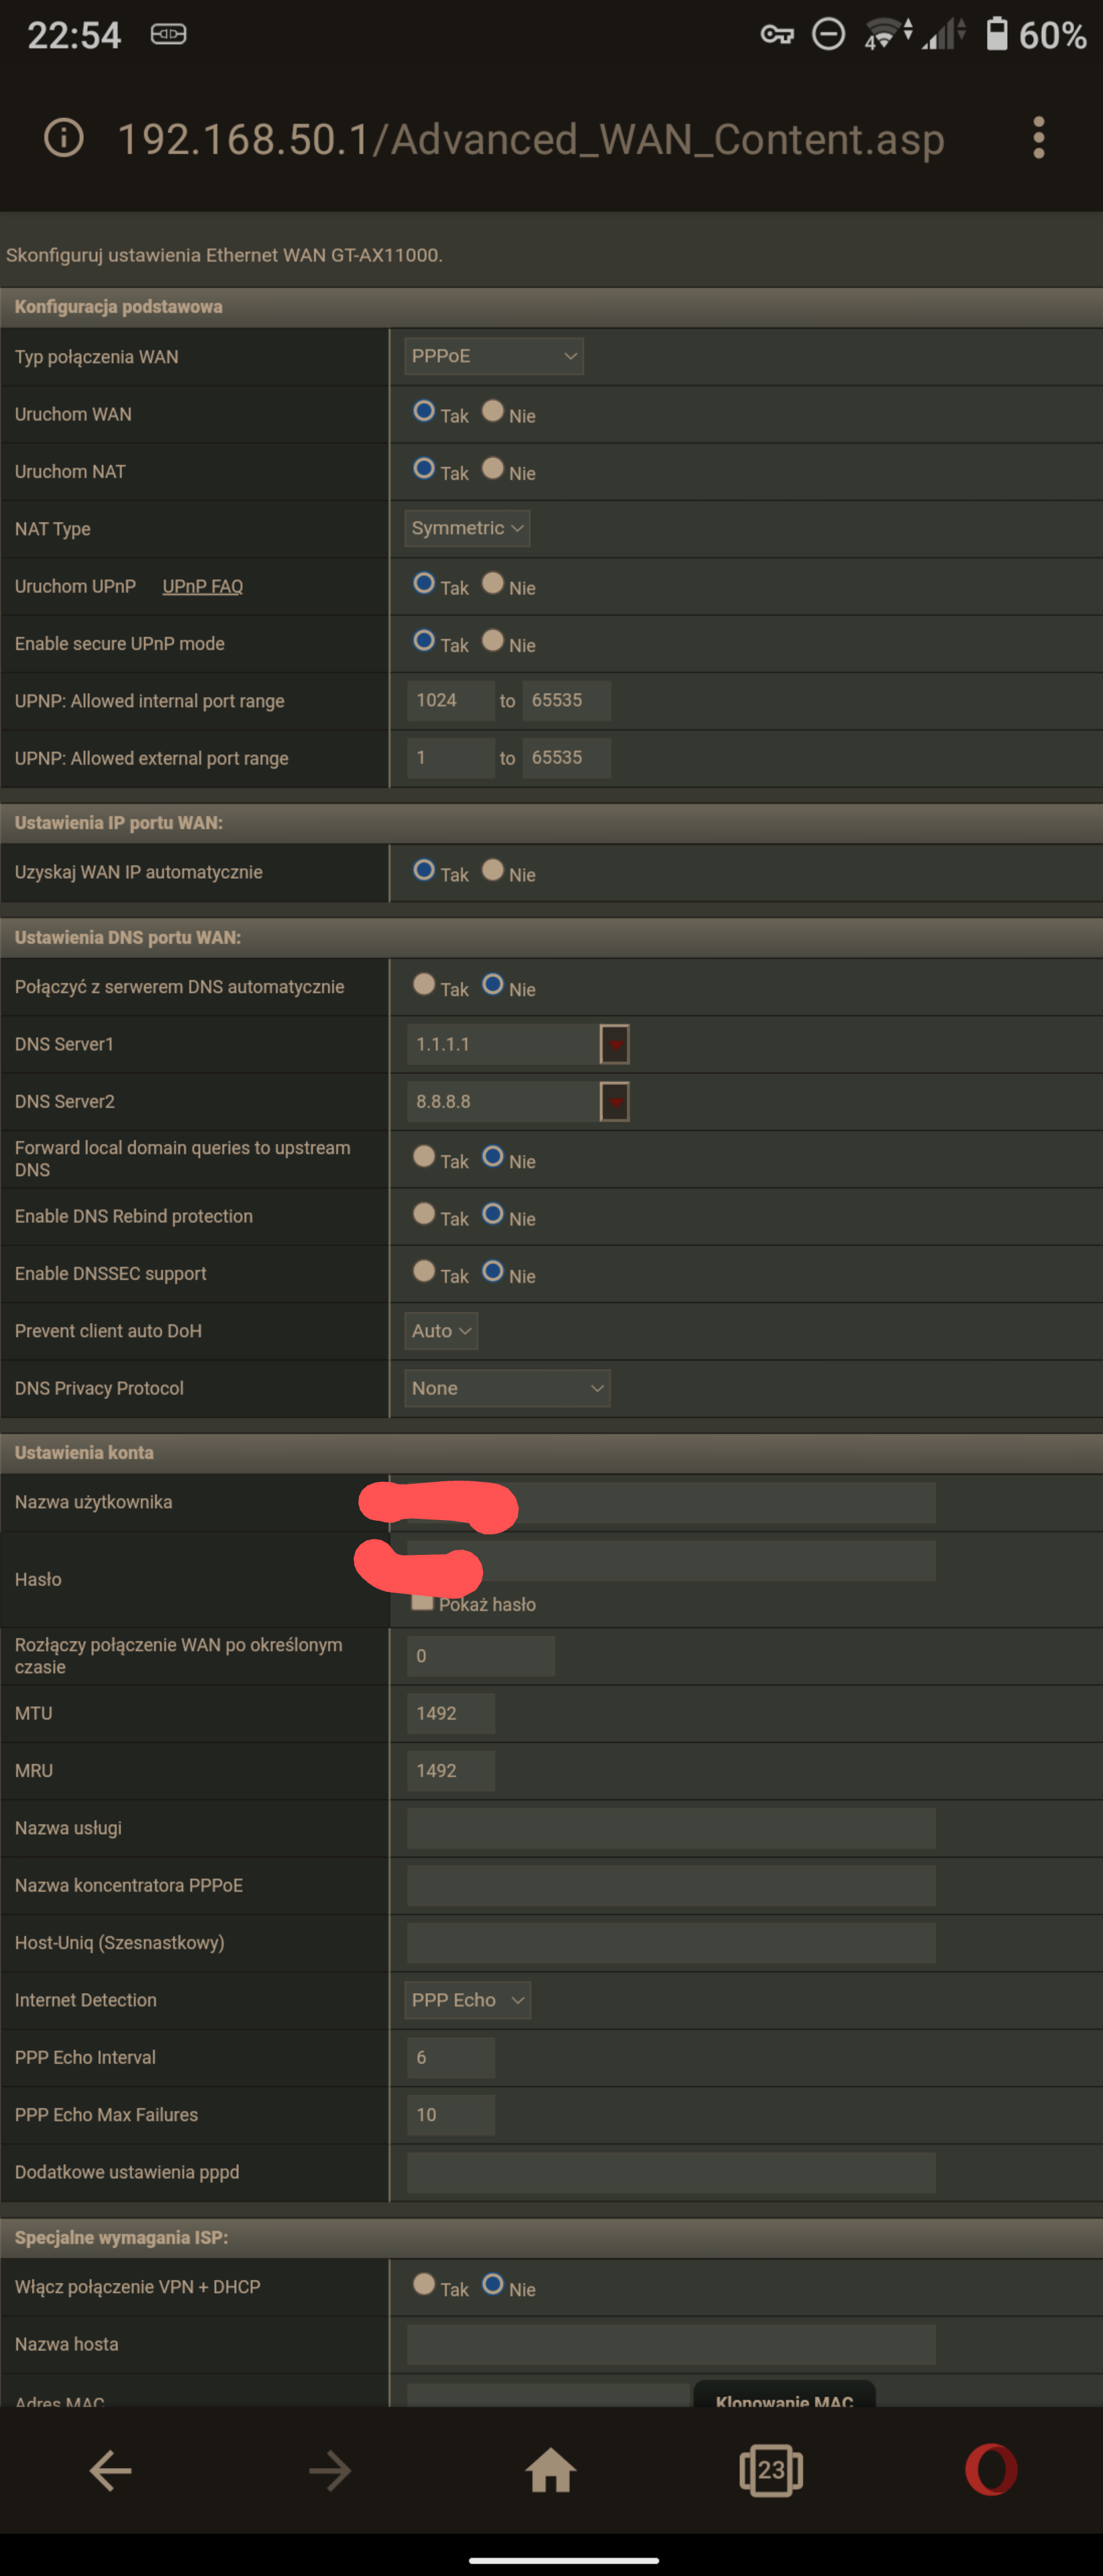Image resolution: width=1103 pixels, height=2576 pixels.
Task: Tap the battery icon in status bar
Action: (997, 34)
